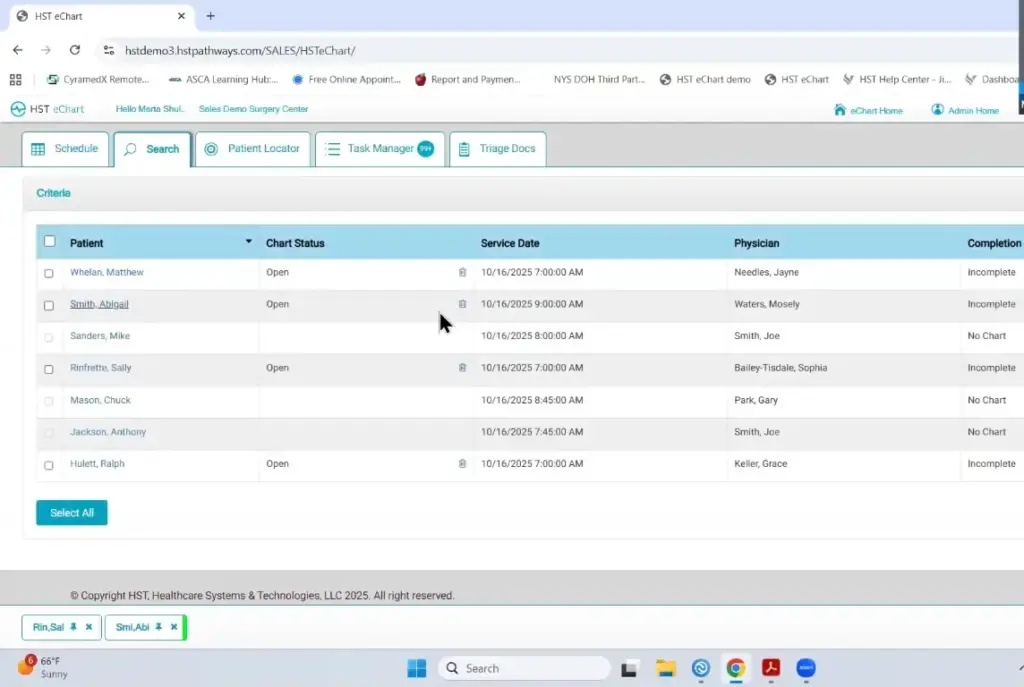Screen dimensions: 1024x687
Task: Open patient Sanders, Mike
Action: (x=100, y=336)
